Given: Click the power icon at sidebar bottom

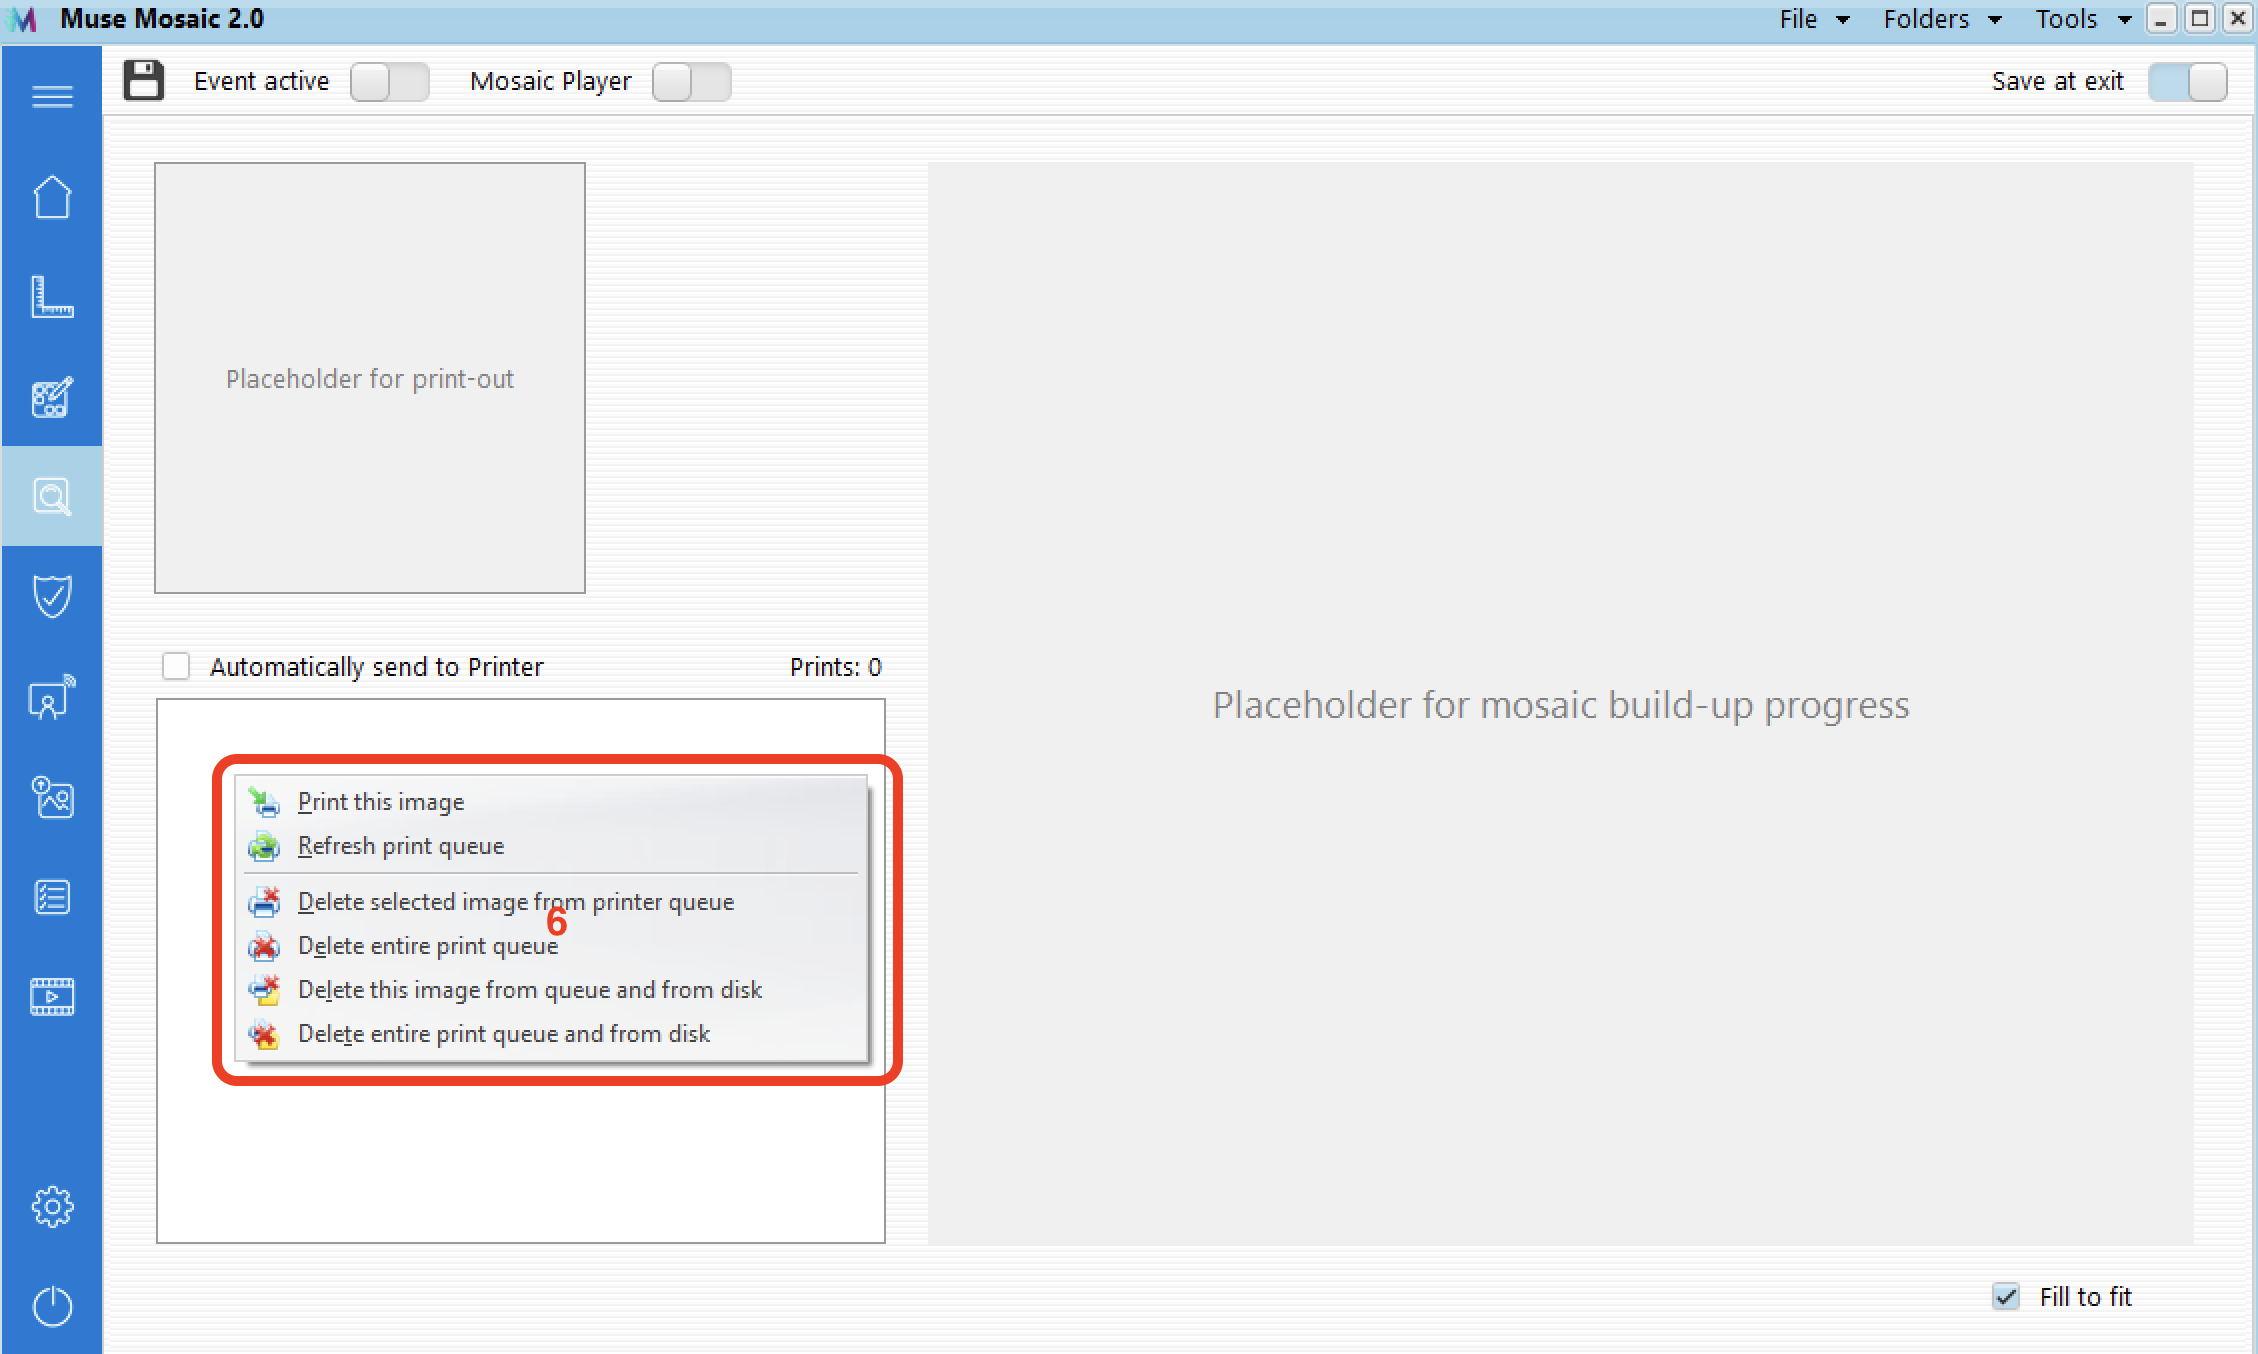Looking at the screenshot, I should coord(52,1306).
